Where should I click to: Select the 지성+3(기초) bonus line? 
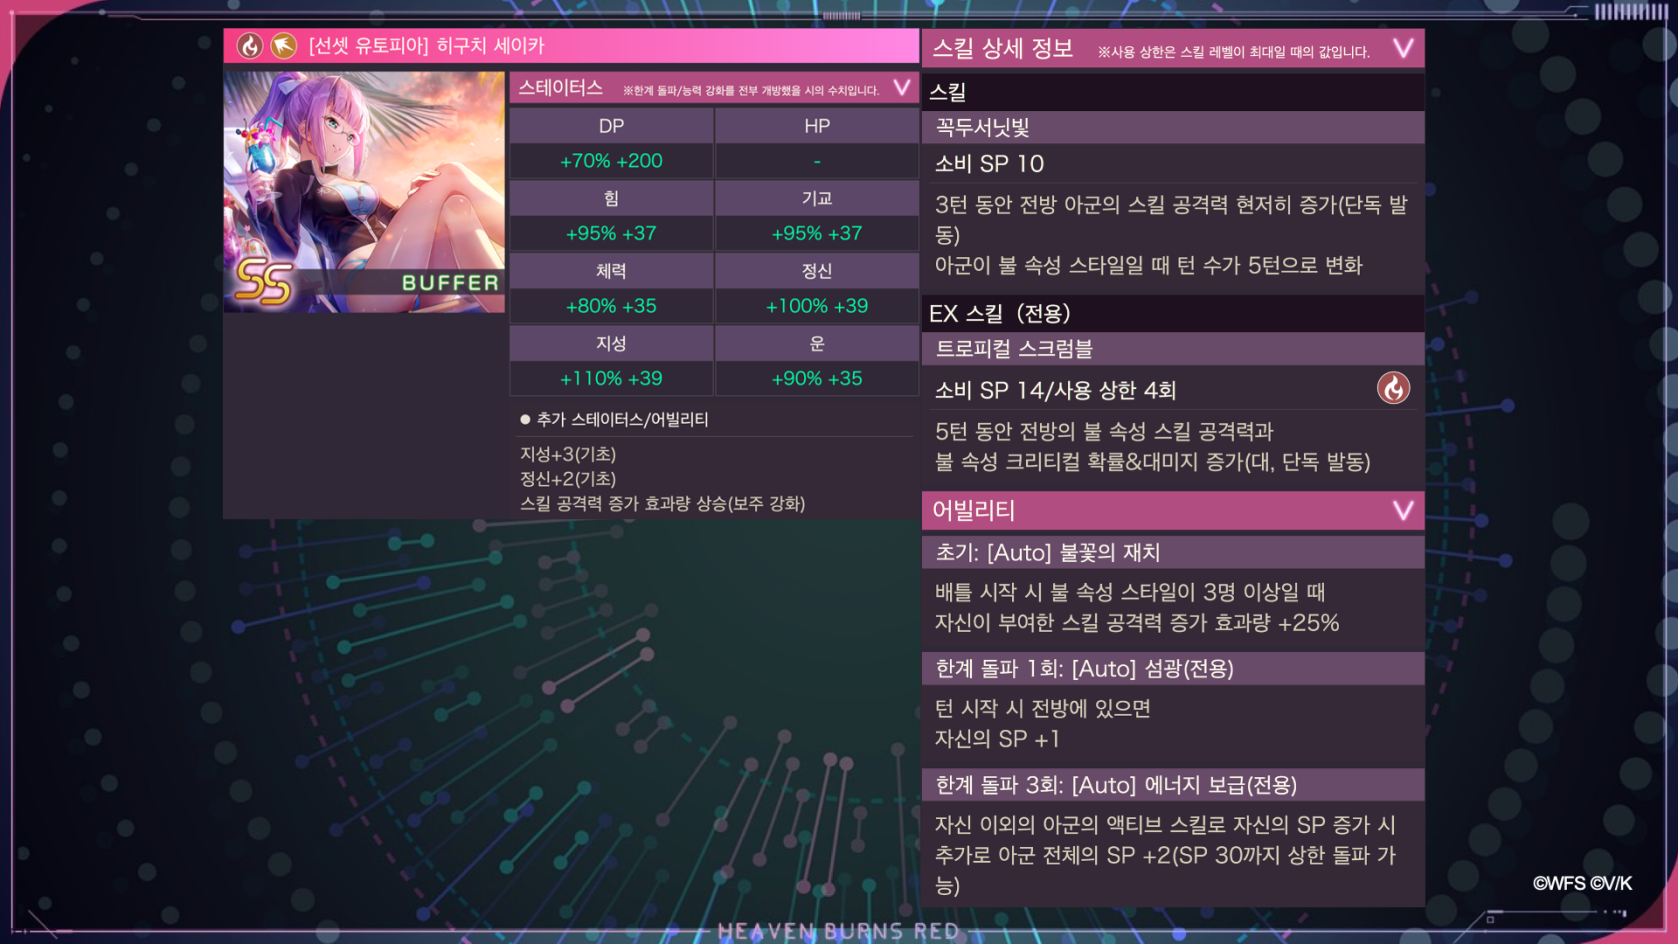(x=568, y=454)
